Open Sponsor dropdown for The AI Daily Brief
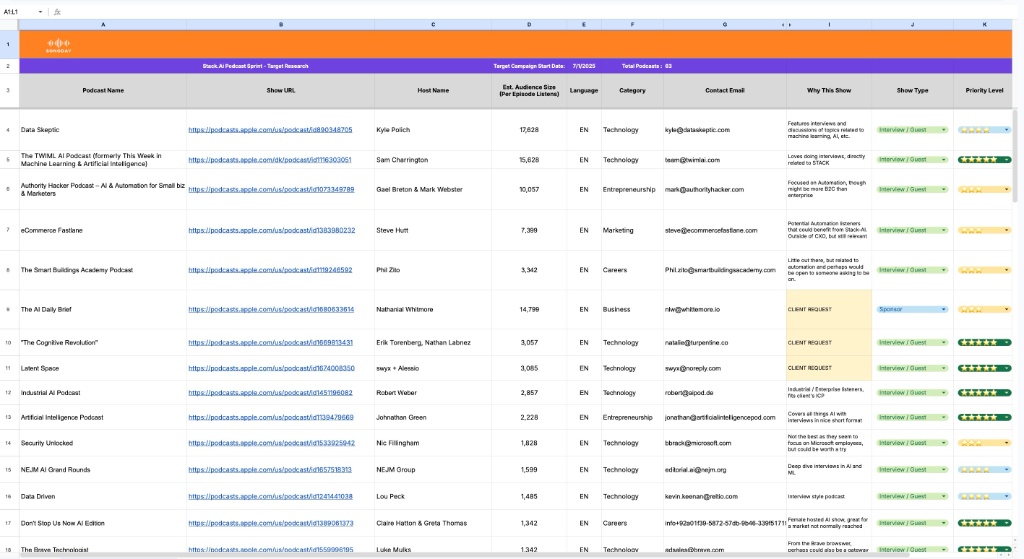 point(945,309)
